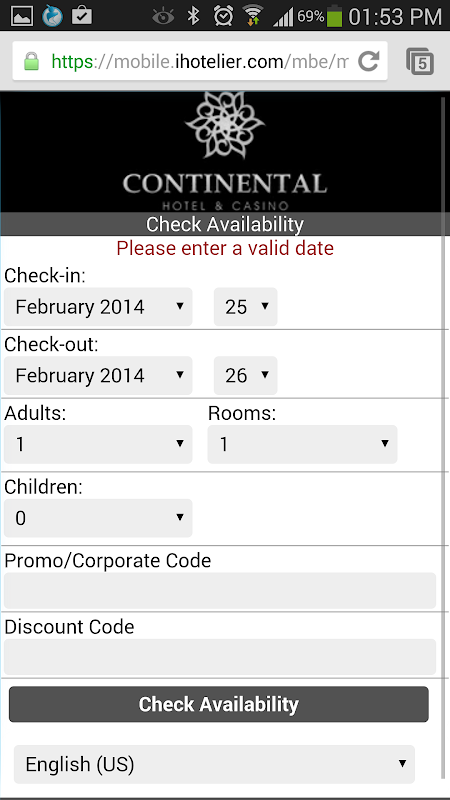This screenshot has width=450, height=800.
Task: Focus the Promo/Corporate Code field
Action: pos(220,590)
